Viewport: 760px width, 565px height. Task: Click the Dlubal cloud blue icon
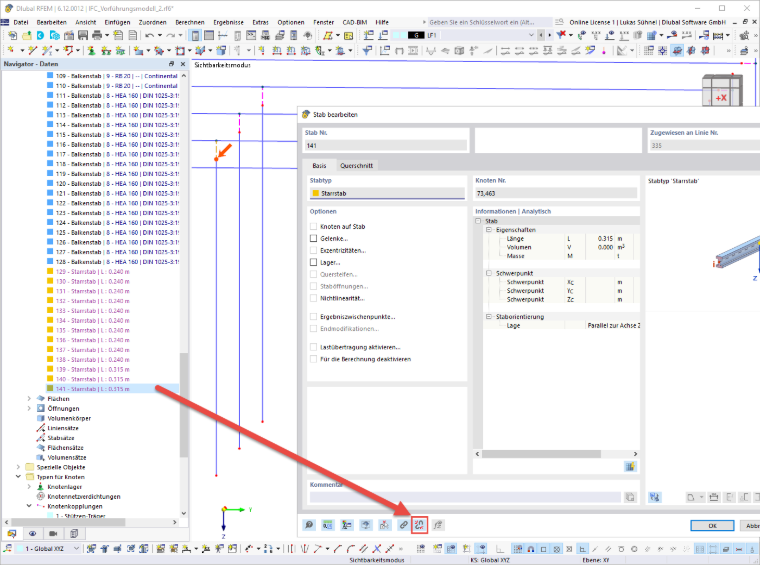41,35
